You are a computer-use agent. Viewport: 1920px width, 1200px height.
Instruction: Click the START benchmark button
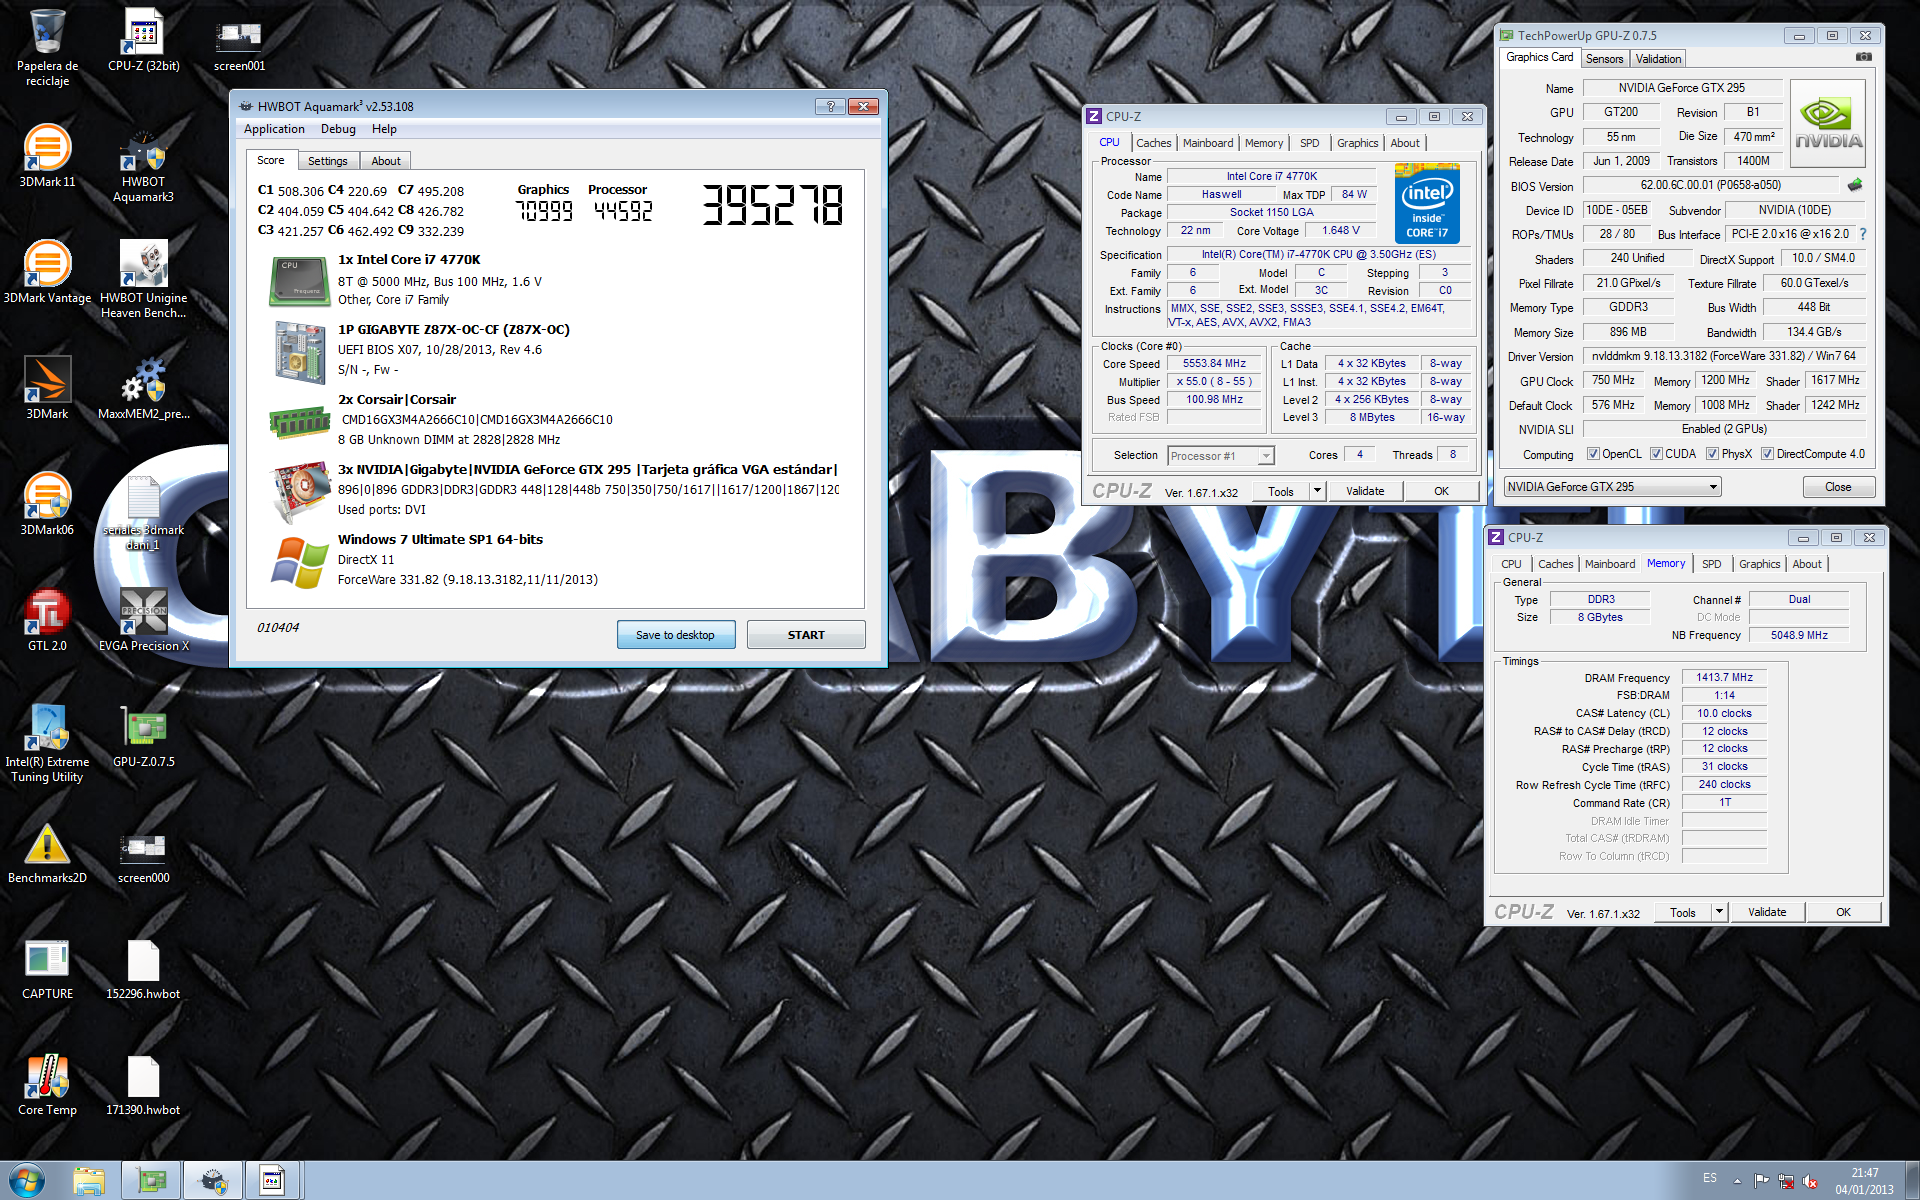[x=806, y=635]
